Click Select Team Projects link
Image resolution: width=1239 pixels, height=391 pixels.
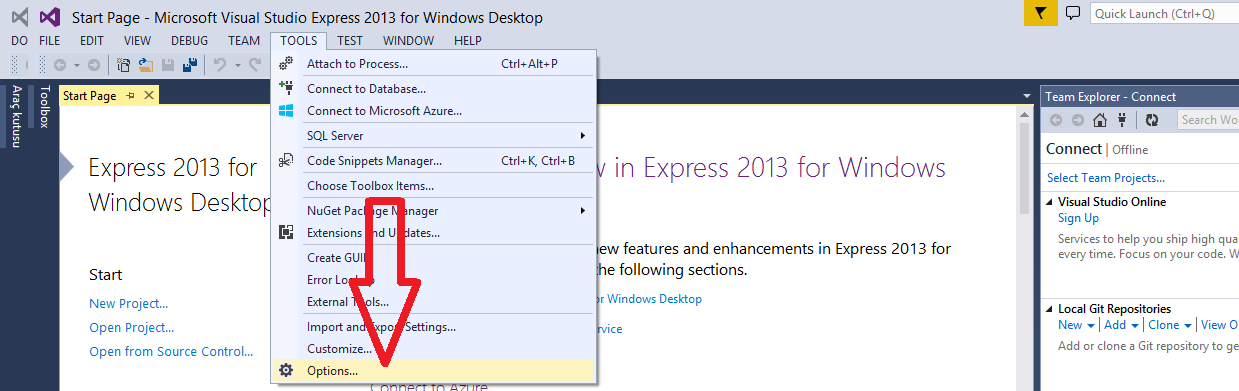tap(1105, 178)
